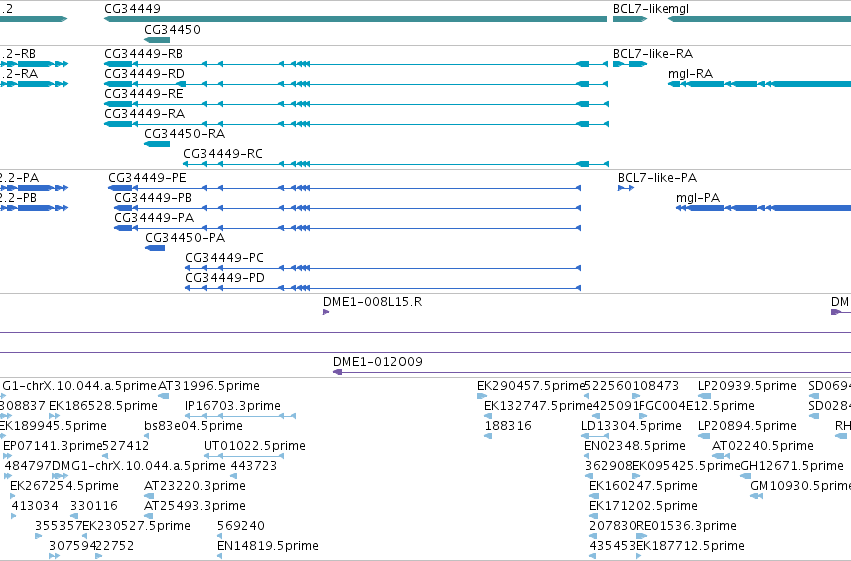
Task: Open the CG34449-RD transcript label
Action: click(144, 74)
